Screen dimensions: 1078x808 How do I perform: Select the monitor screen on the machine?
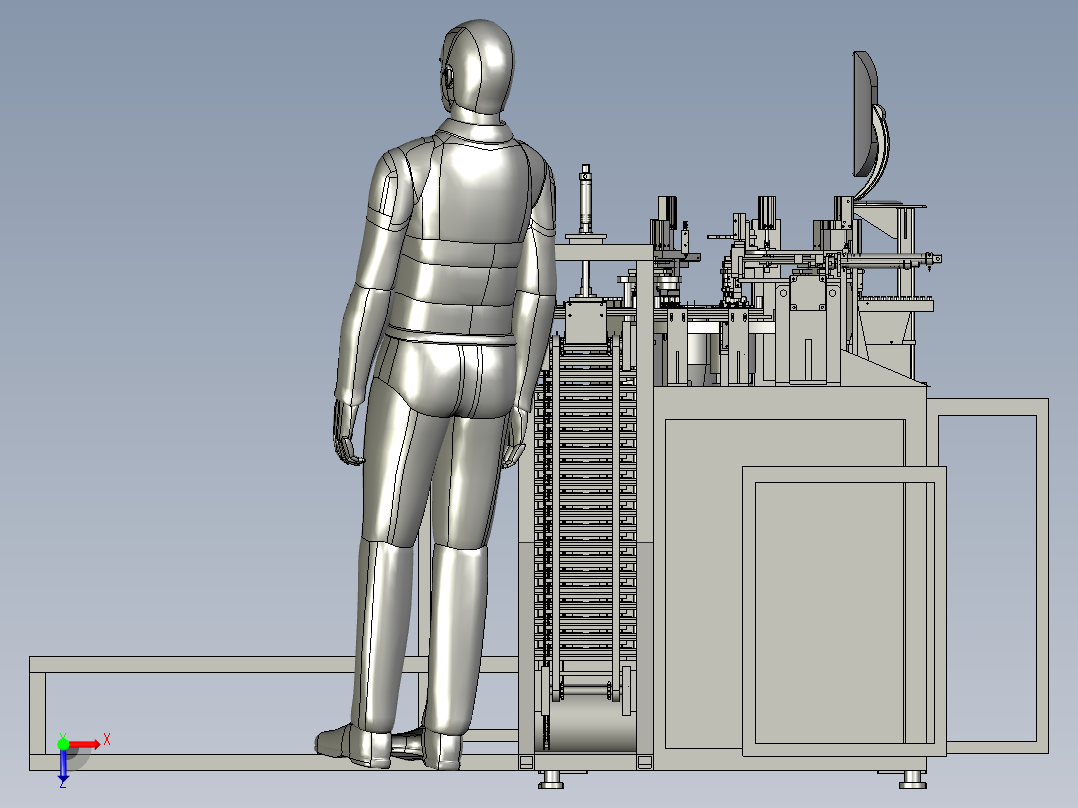click(x=864, y=114)
